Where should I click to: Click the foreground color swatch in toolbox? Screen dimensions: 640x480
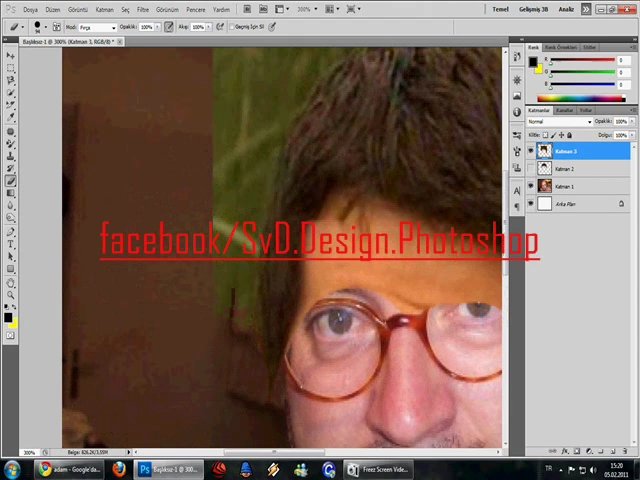click(x=8, y=318)
